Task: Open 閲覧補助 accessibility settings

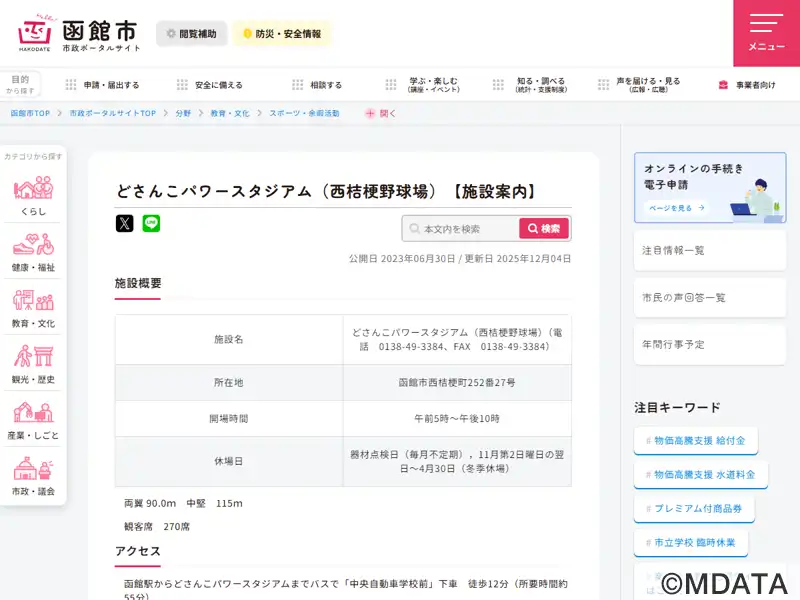Action: tap(190, 34)
